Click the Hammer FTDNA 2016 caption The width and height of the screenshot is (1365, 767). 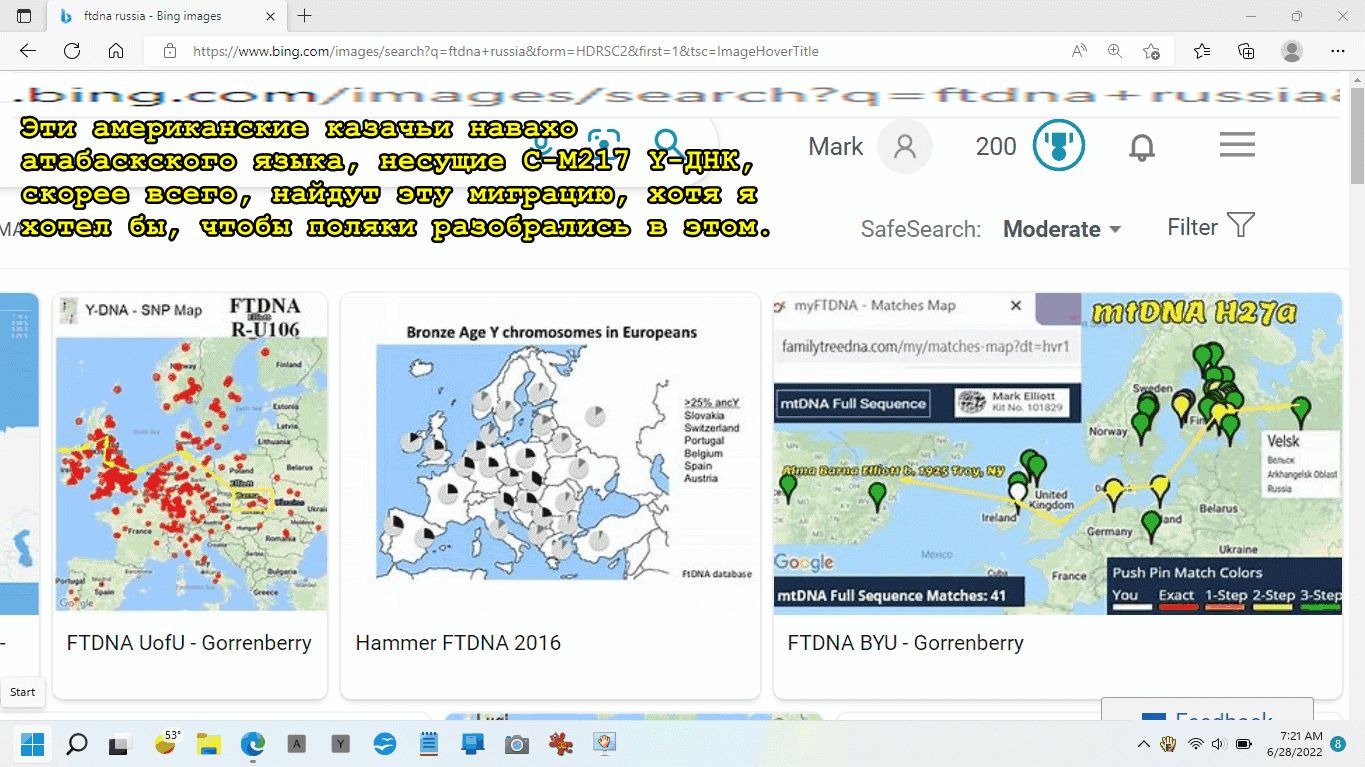[x=458, y=643]
